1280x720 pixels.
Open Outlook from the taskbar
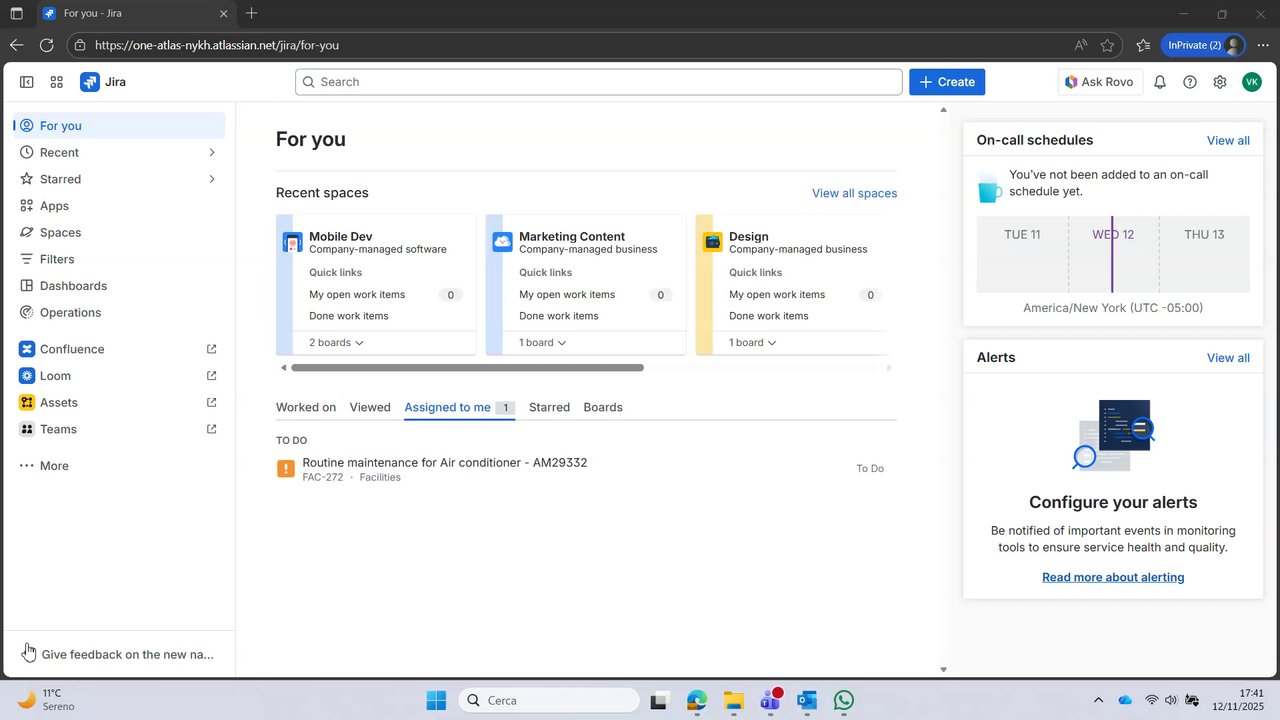coord(807,700)
